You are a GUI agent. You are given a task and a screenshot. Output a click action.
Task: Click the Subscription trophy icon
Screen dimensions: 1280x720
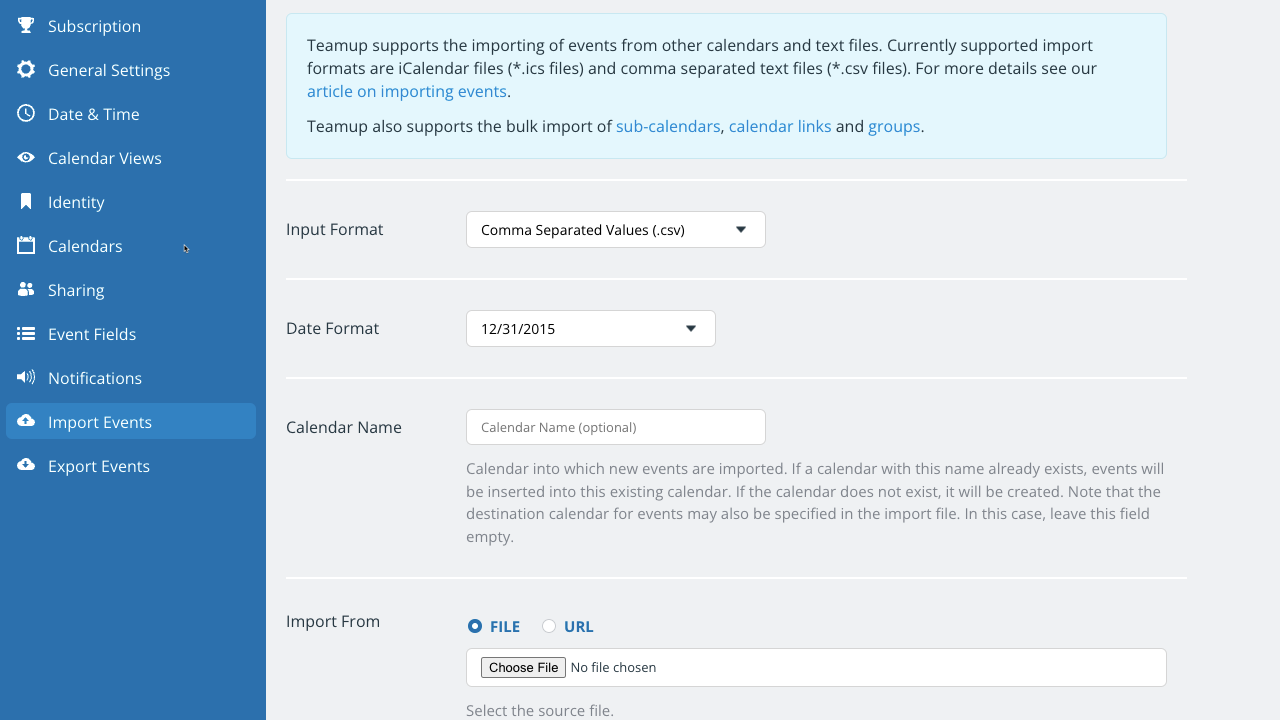click(x=26, y=26)
